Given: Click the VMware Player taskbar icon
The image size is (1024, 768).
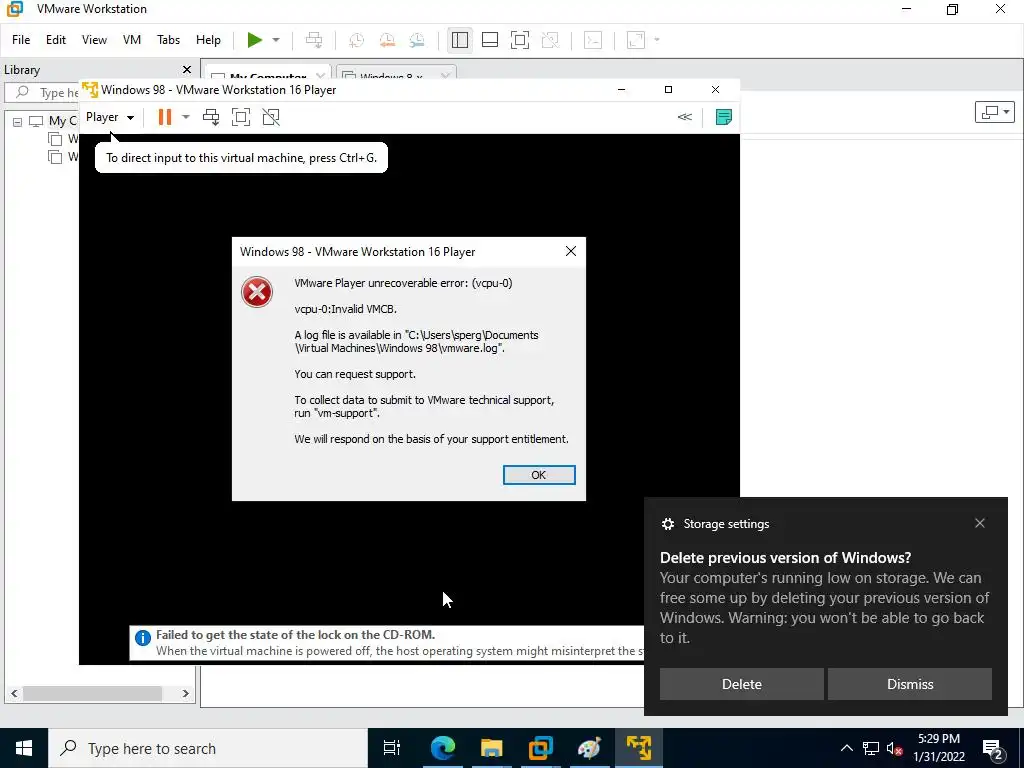Looking at the screenshot, I should click(x=638, y=748).
